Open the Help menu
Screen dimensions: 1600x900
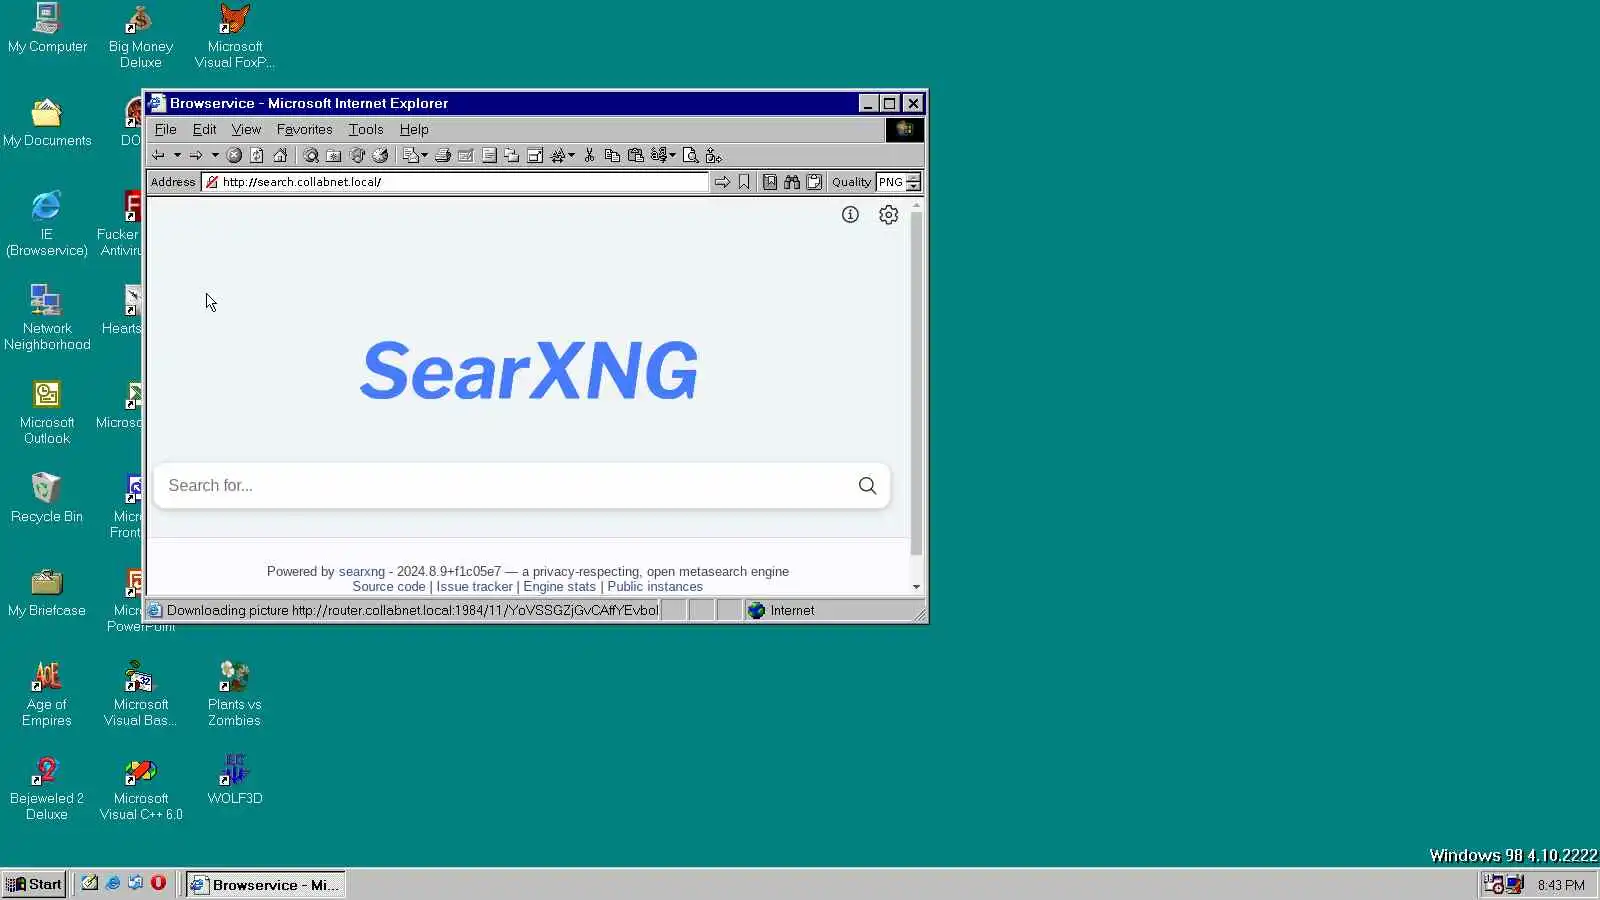[414, 129]
